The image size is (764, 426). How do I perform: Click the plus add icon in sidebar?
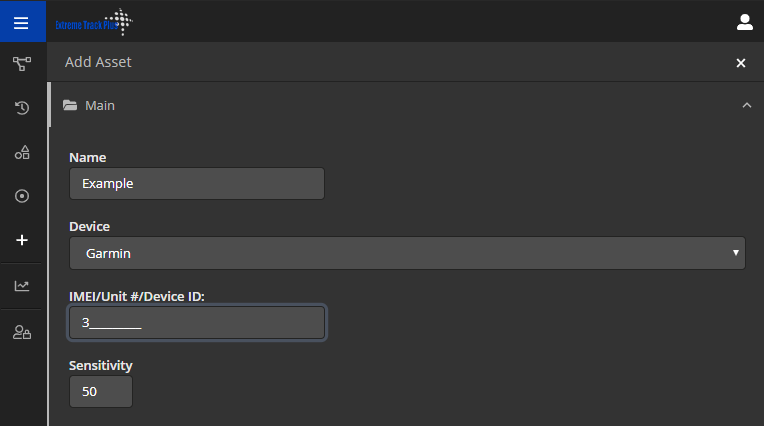click(22, 240)
